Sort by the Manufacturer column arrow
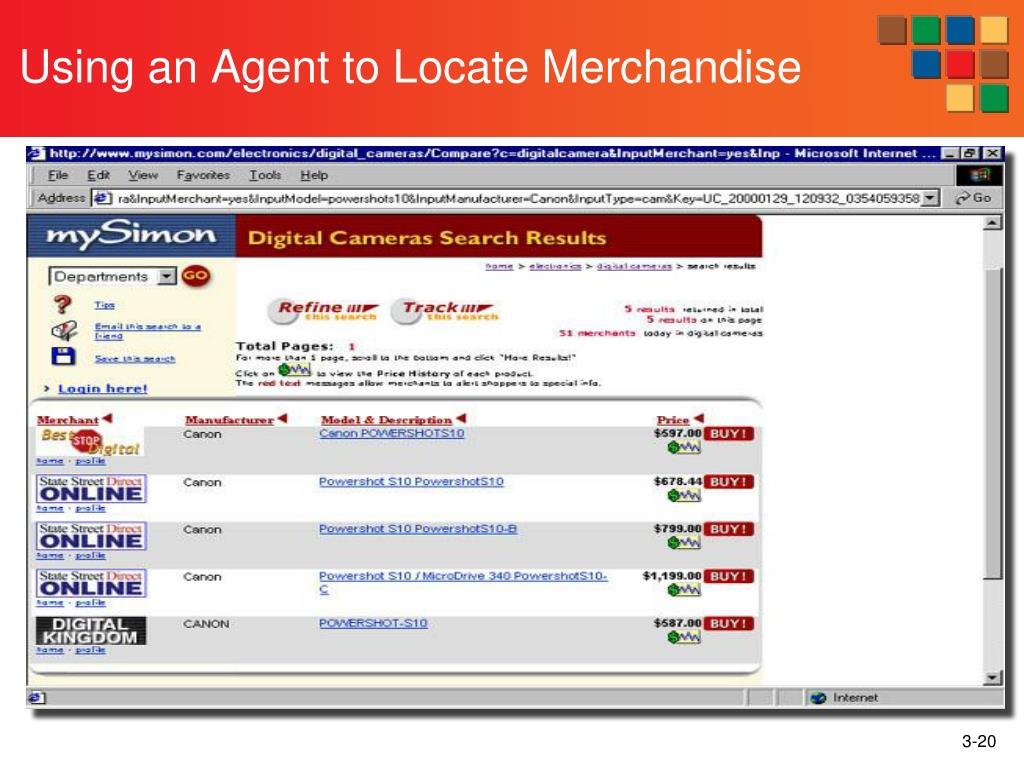Viewport: 1024px width, 768px height. [282, 418]
